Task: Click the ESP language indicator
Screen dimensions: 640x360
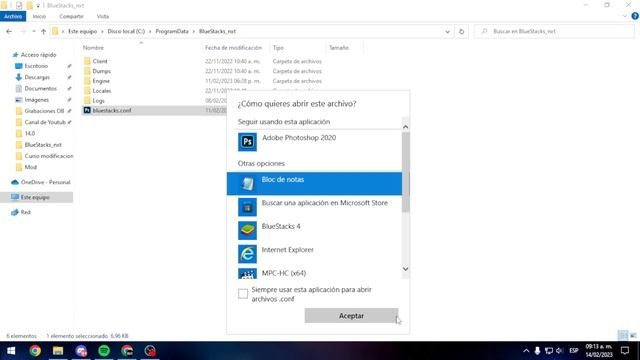Action: [574, 351]
